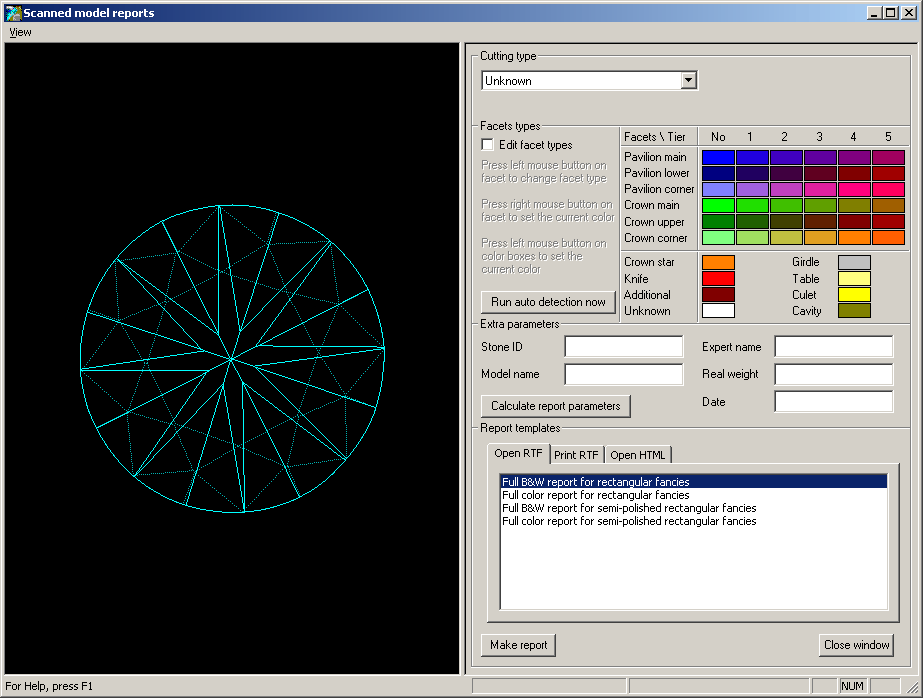The width and height of the screenshot is (923, 698).
Task: Pick the Crown star orange color swatch
Action: click(x=718, y=263)
